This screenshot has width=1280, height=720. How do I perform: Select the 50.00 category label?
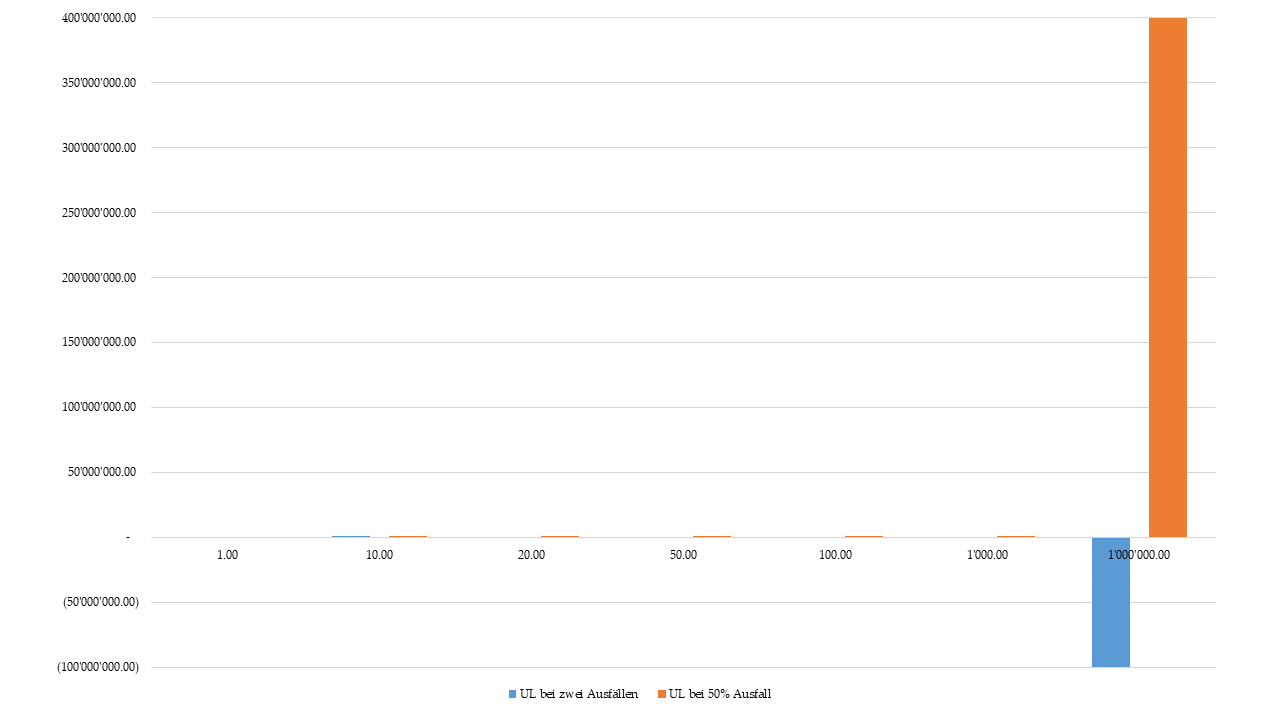[684, 555]
